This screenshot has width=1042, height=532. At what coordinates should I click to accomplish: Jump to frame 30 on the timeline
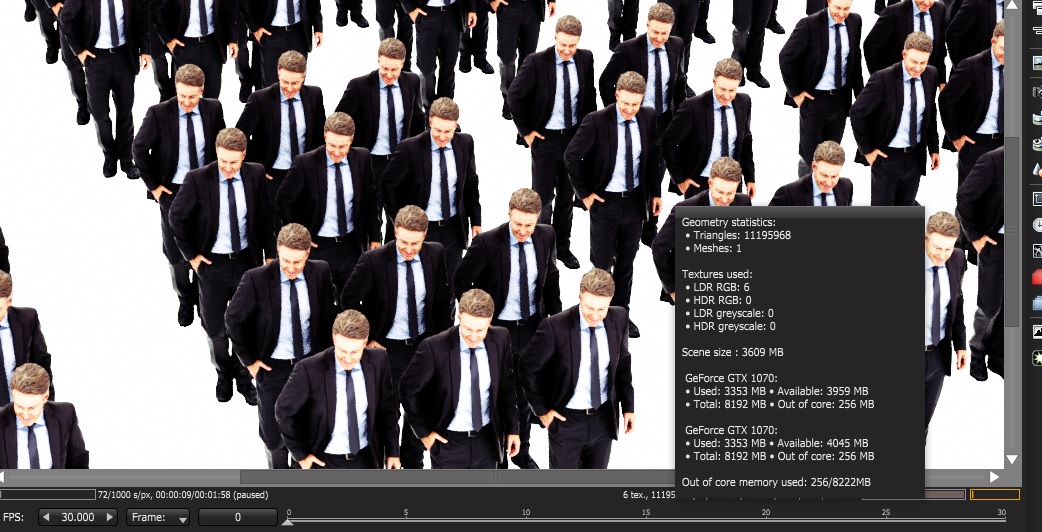point(1001,513)
